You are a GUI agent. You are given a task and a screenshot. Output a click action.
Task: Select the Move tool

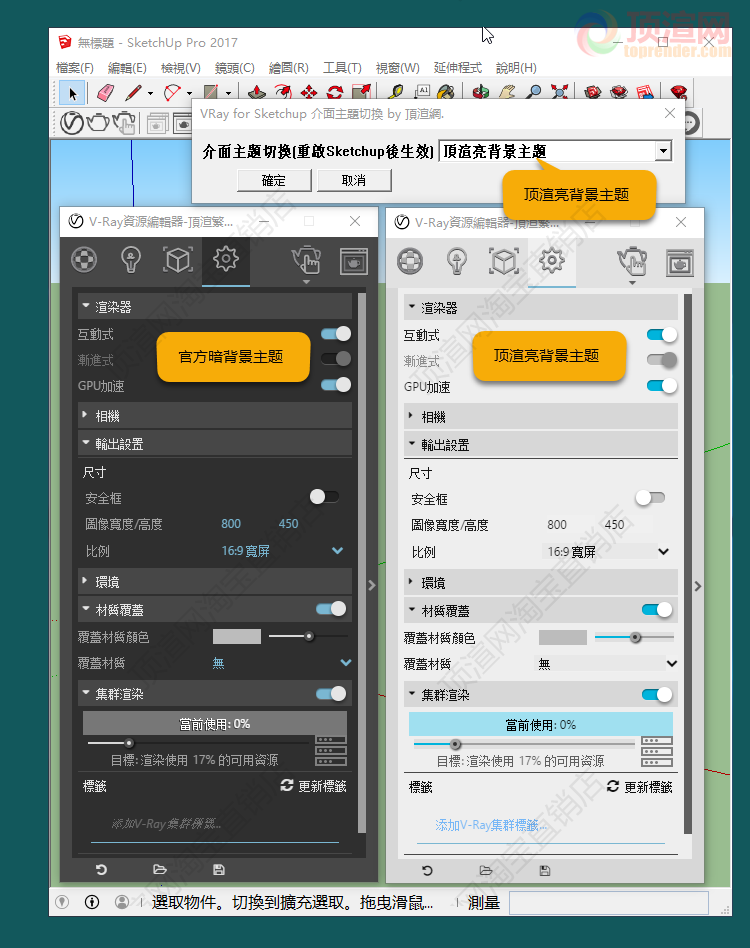pos(309,93)
